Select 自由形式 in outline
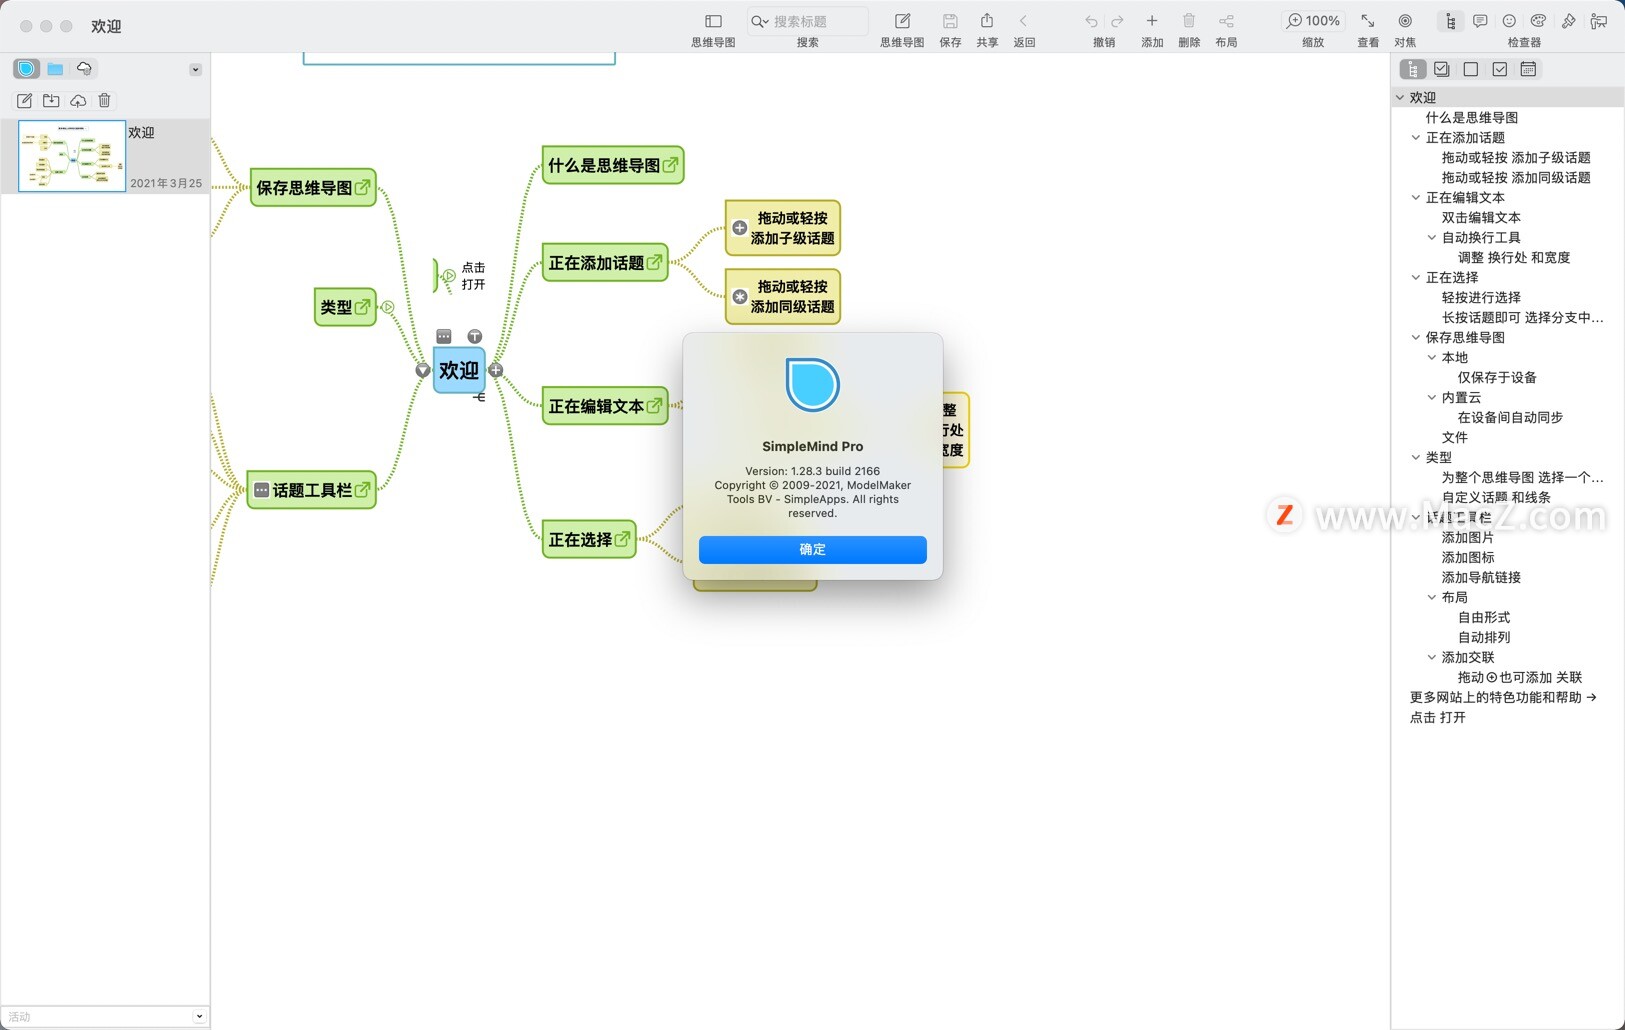 pos(1484,617)
